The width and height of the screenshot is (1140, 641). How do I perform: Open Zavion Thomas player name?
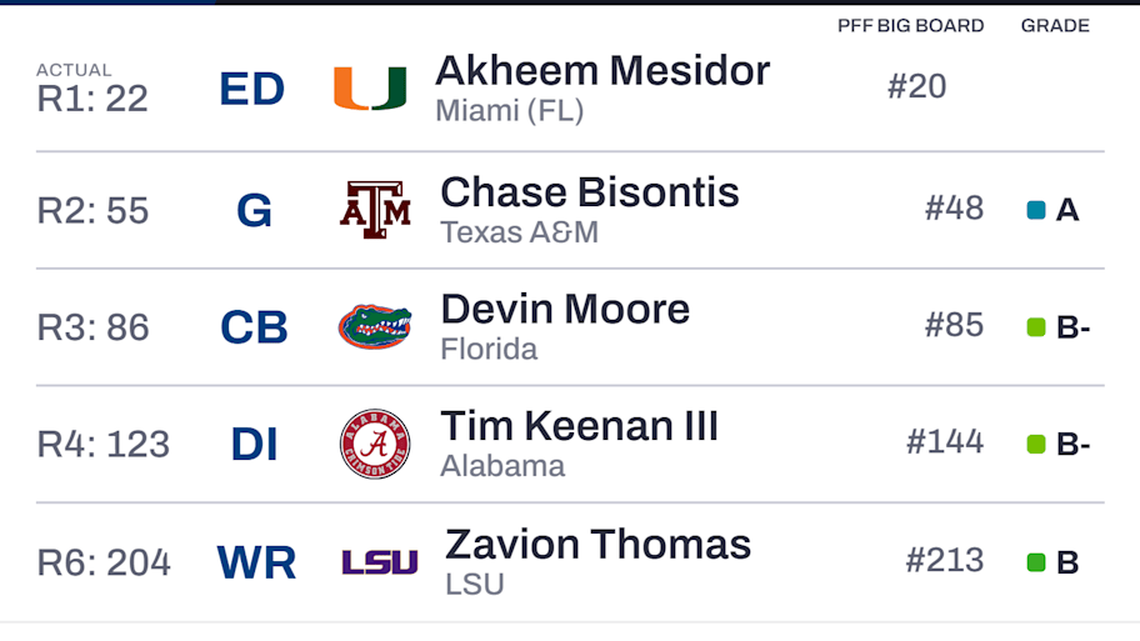[598, 545]
